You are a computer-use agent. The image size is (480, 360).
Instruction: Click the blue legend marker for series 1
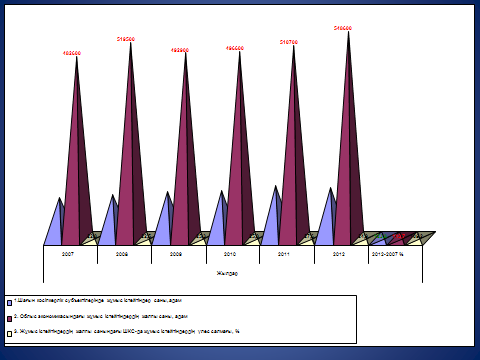click(x=9, y=303)
